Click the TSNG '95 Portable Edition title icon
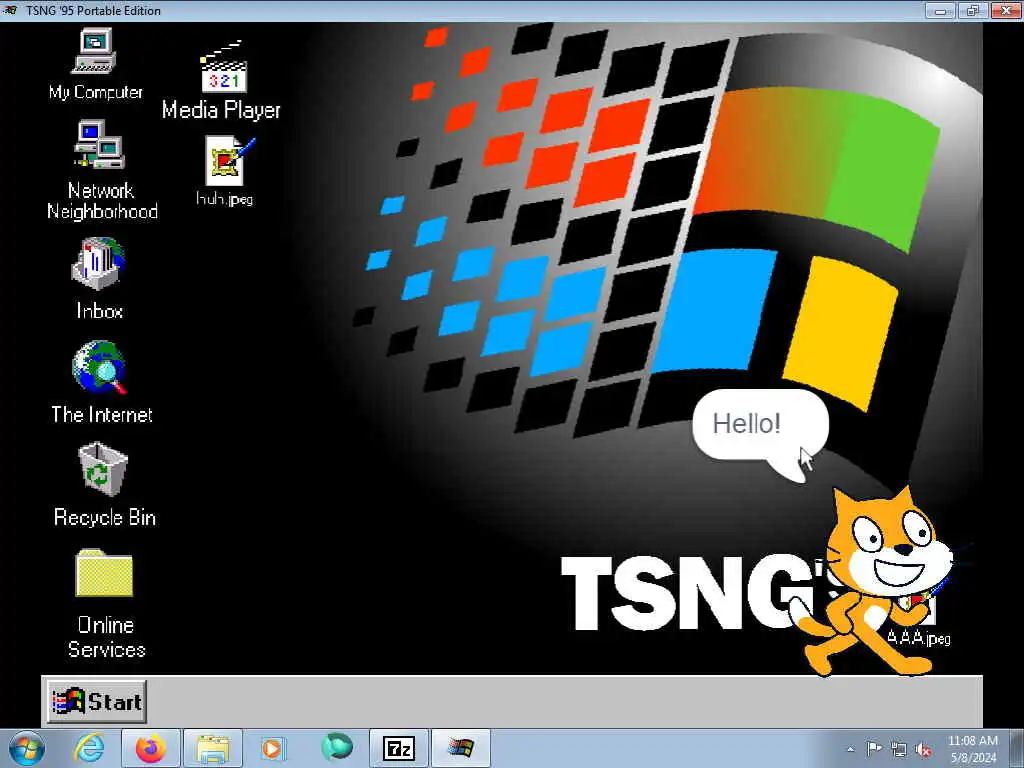The height and width of the screenshot is (768, 1024). pyautogui.click(x=10, y=10)
